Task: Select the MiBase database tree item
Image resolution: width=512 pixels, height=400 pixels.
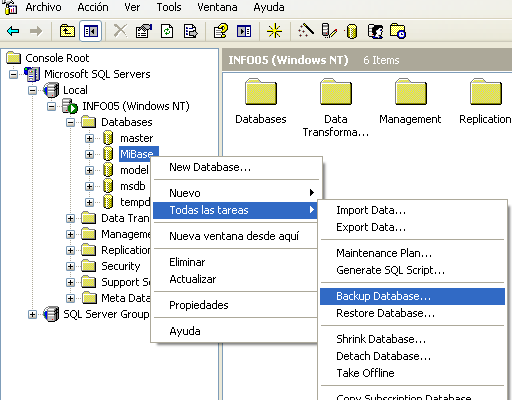Action: click(138, 154)
